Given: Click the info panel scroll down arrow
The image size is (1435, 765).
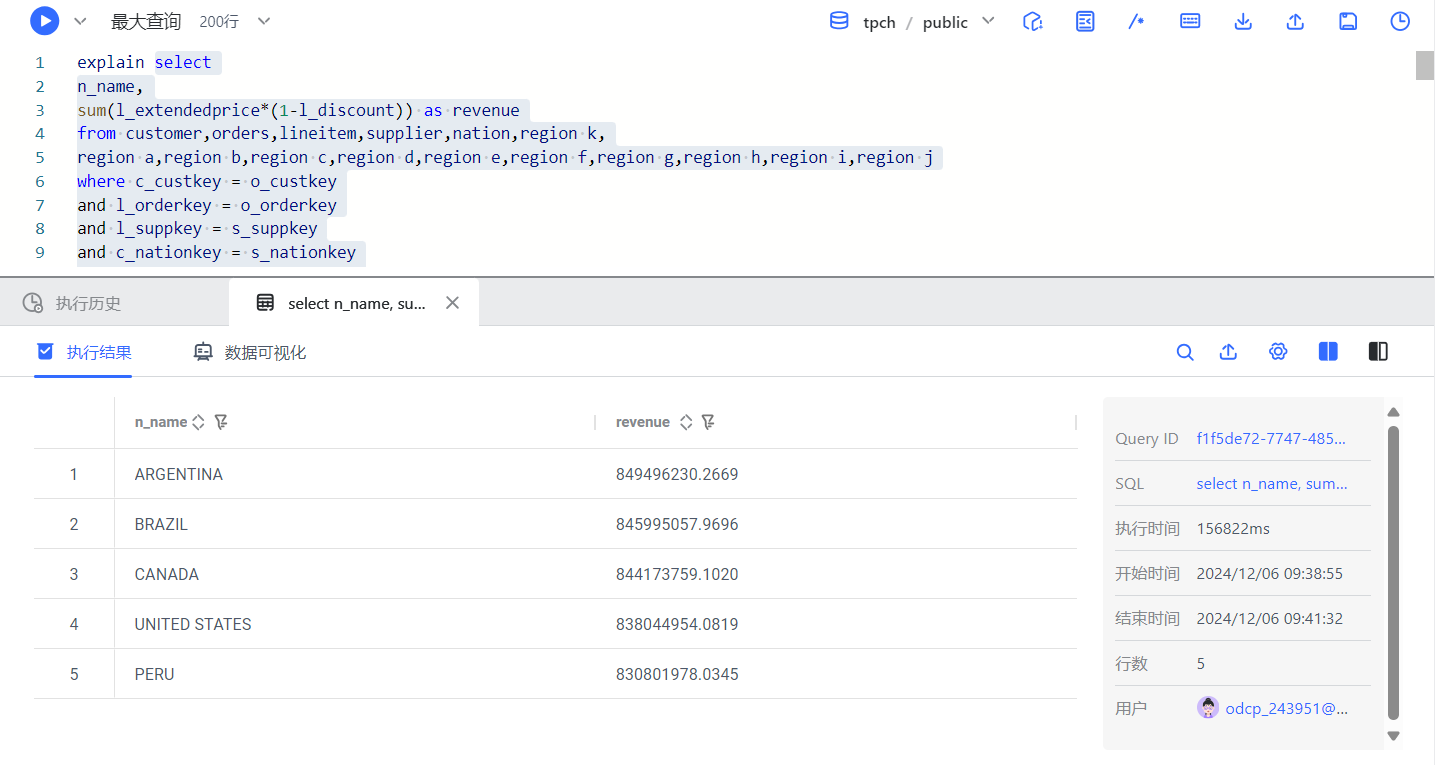Looking at the screenshot, I should click(x=1393, y=736).
